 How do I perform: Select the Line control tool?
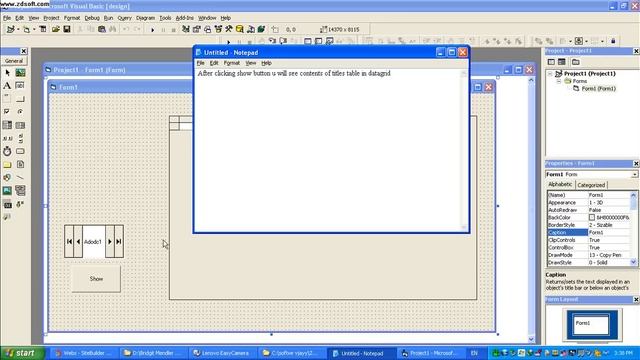pos(20,178)
